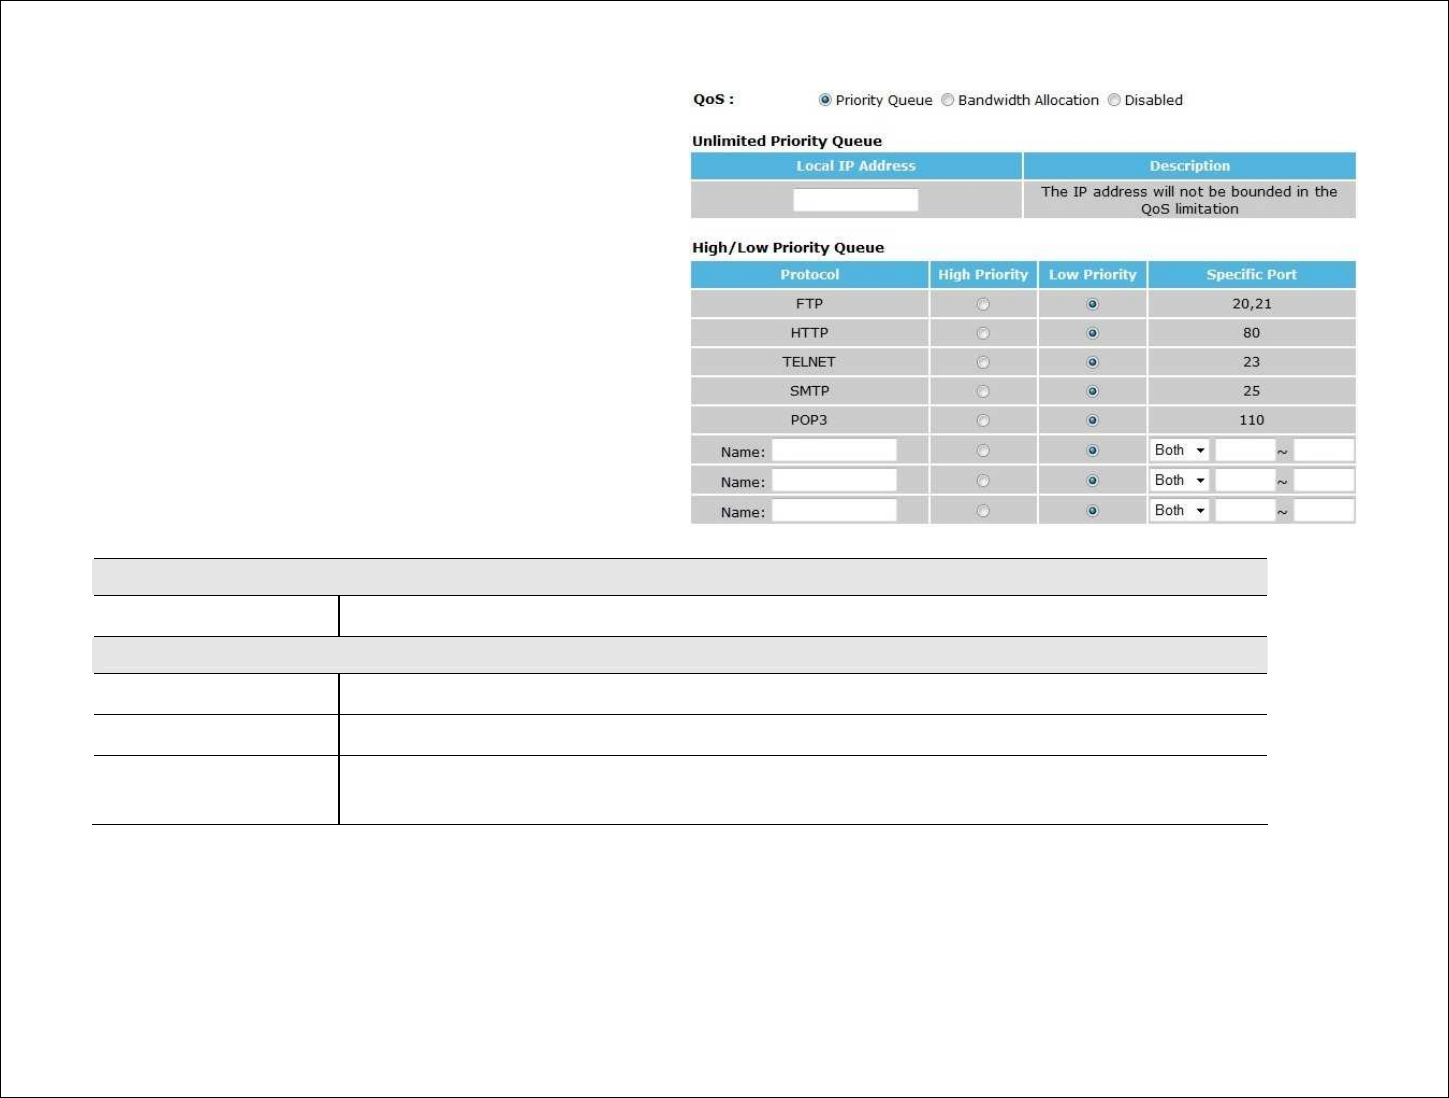Viewport: 1449px width, 1098px height.
Task: Open the Both dropdown in second Name row
Action: 1180,480
